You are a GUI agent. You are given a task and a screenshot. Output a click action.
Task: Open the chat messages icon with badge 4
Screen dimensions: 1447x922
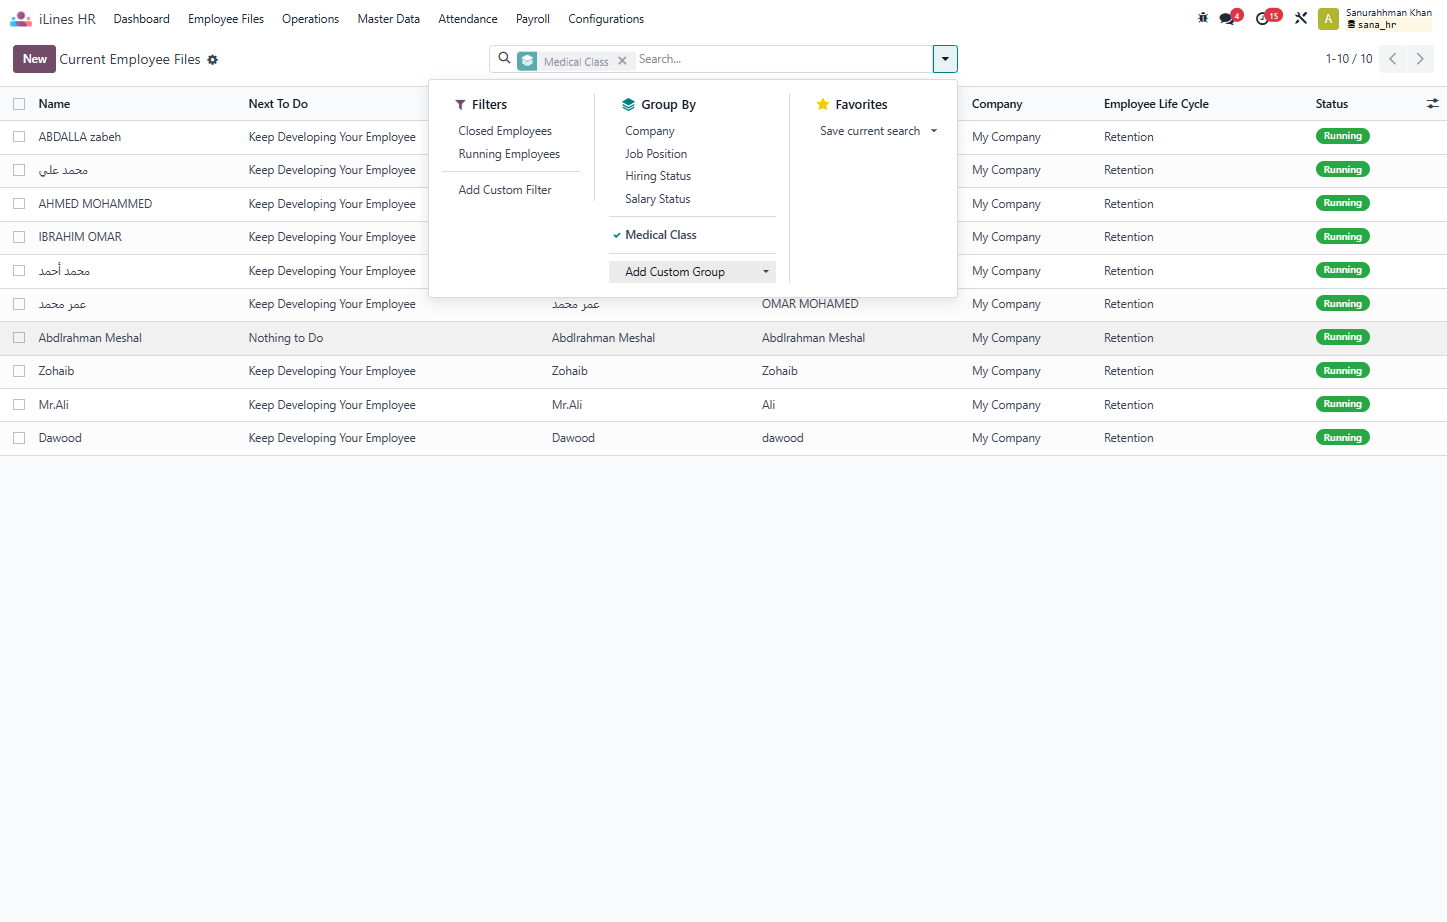click(1229, 18)
